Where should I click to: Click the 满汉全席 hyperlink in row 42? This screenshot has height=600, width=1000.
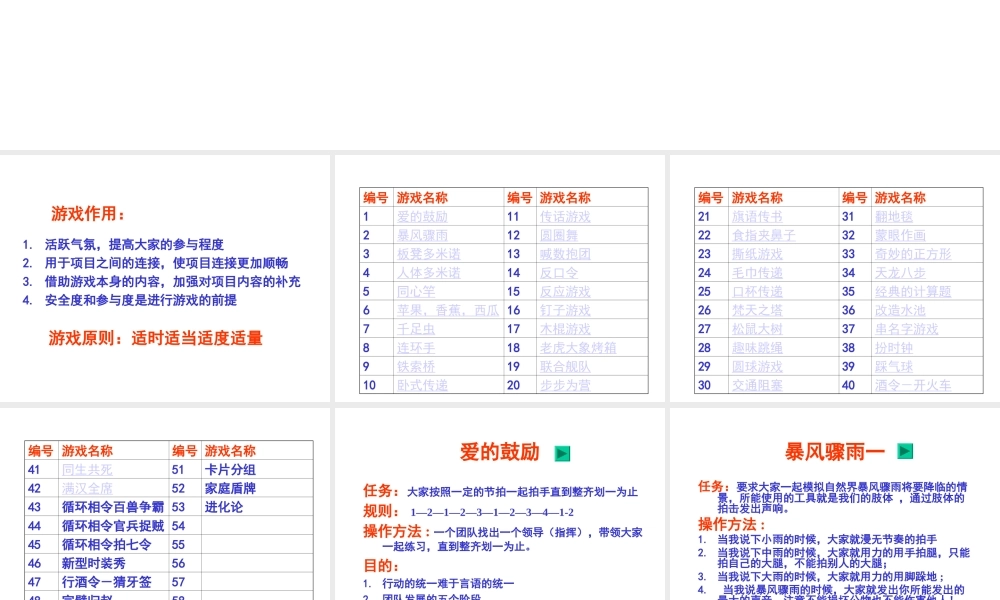[x=87, y=488]
